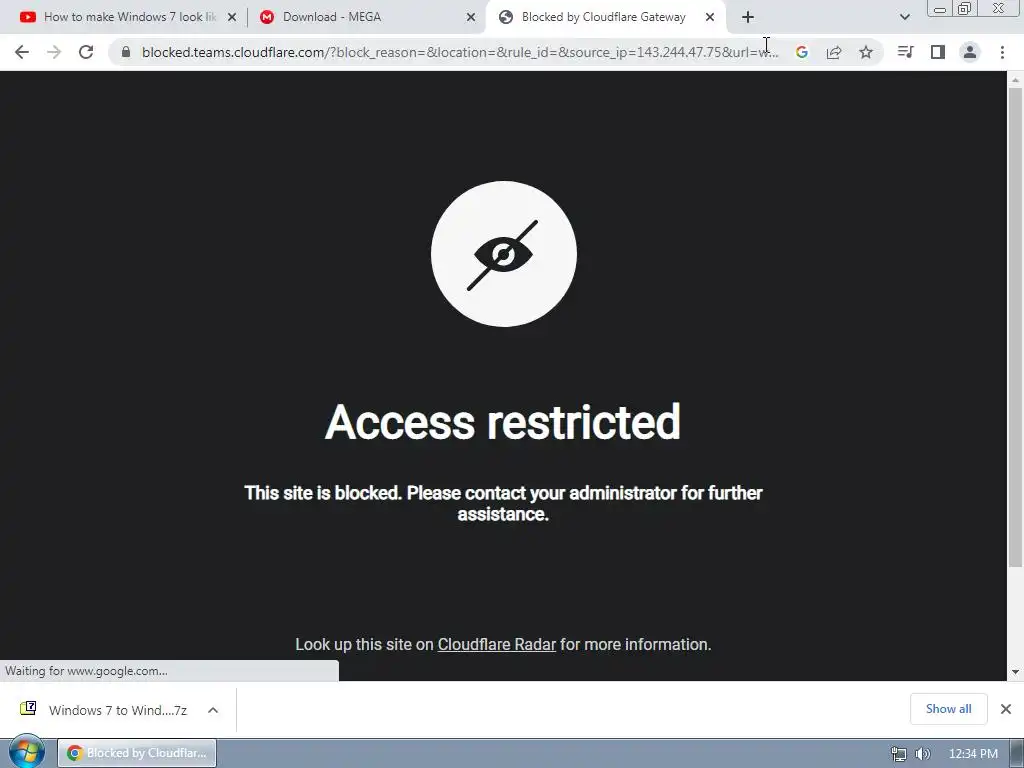
Task: Dismiss the downloads bar
Action: coord(1006,709)
